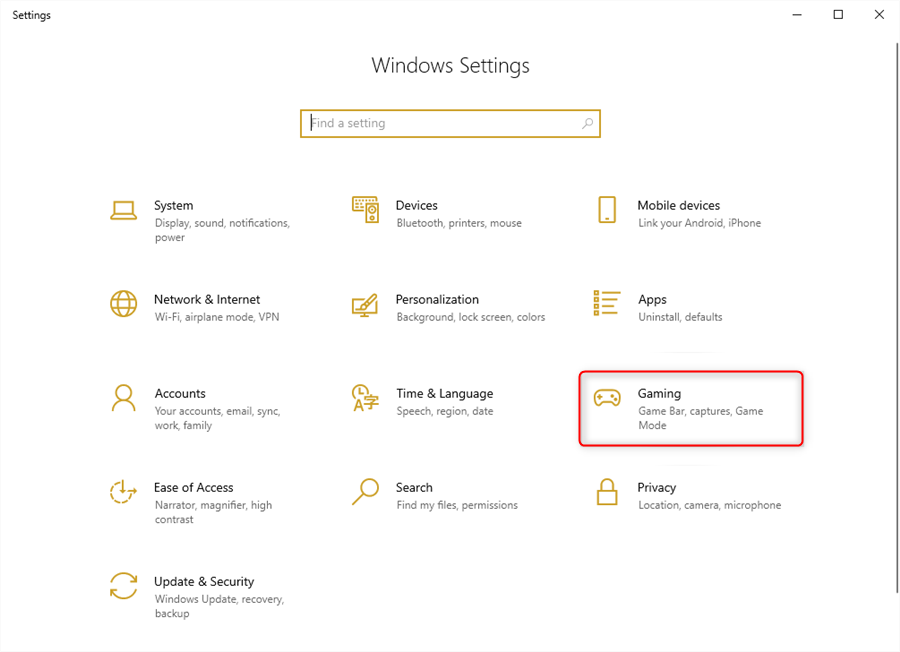
Task: Open the Devices keyboard-speaker icon
Action: click(365, 209)
